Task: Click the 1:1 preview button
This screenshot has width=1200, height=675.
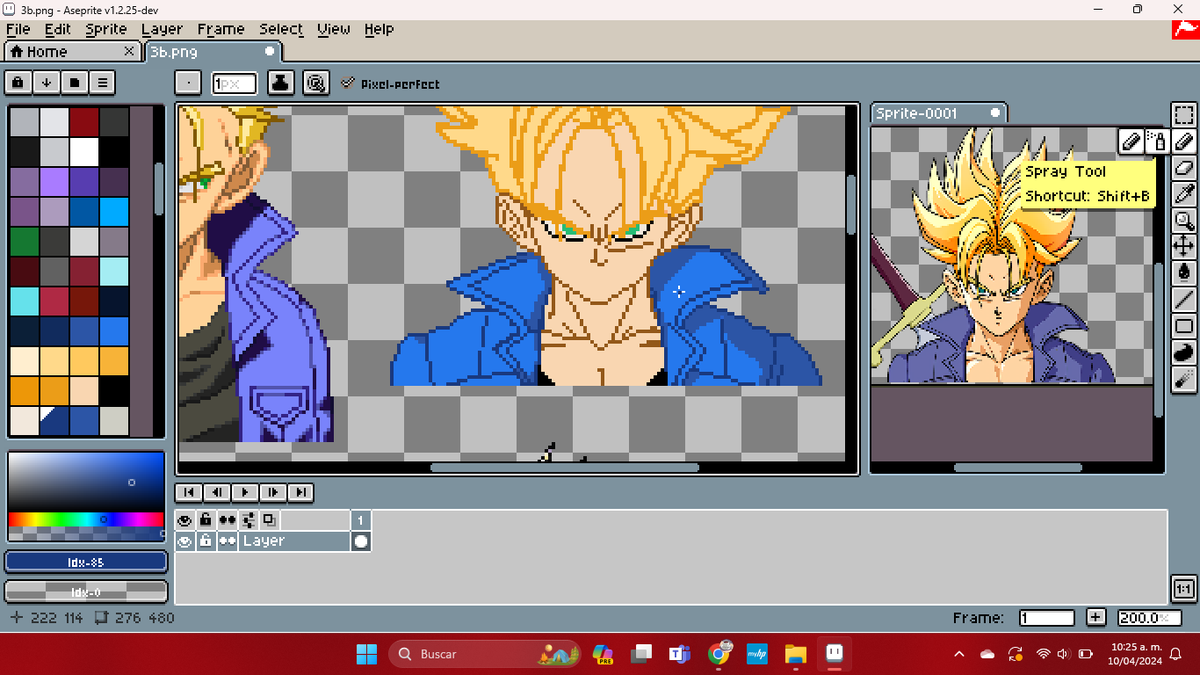Action: (x=1184, y=588)
